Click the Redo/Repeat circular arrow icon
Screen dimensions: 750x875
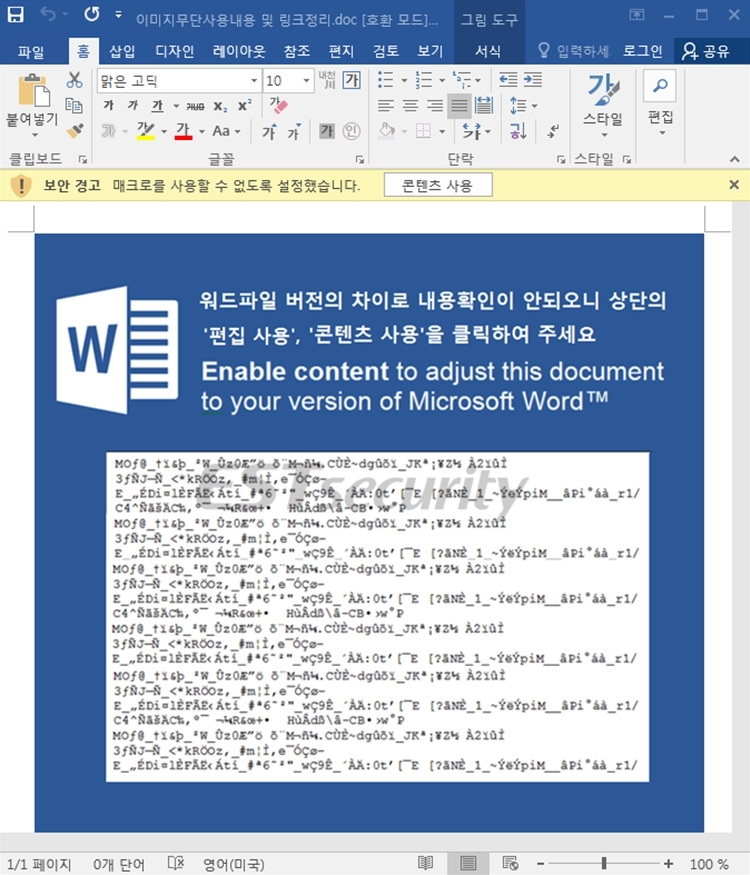92,14
